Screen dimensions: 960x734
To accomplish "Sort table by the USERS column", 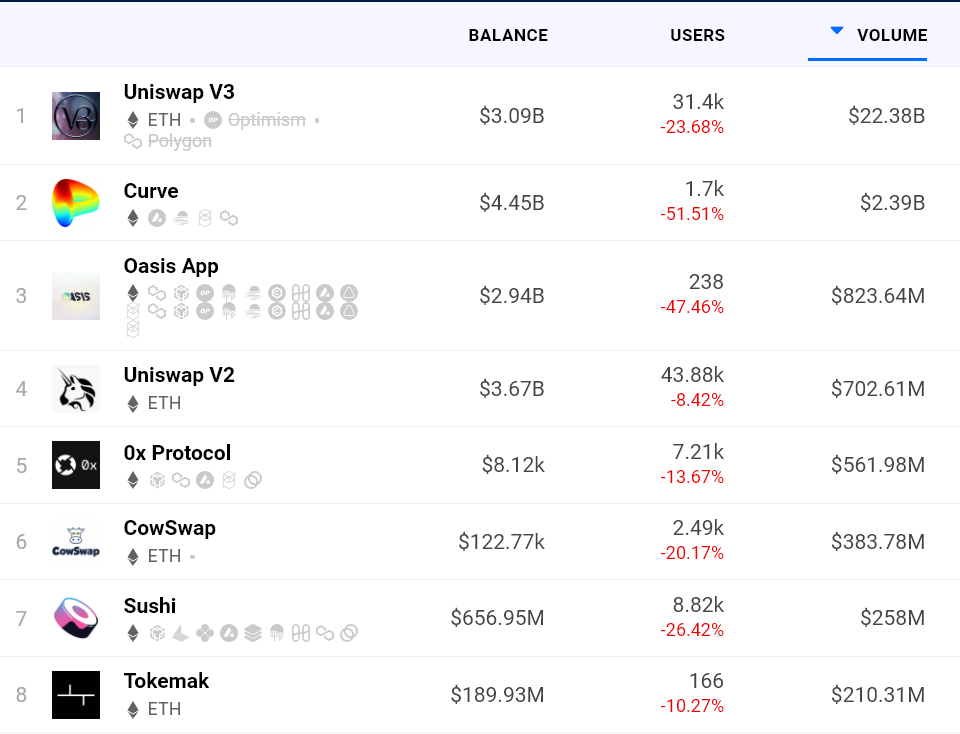I will click(x=697, y=35).
